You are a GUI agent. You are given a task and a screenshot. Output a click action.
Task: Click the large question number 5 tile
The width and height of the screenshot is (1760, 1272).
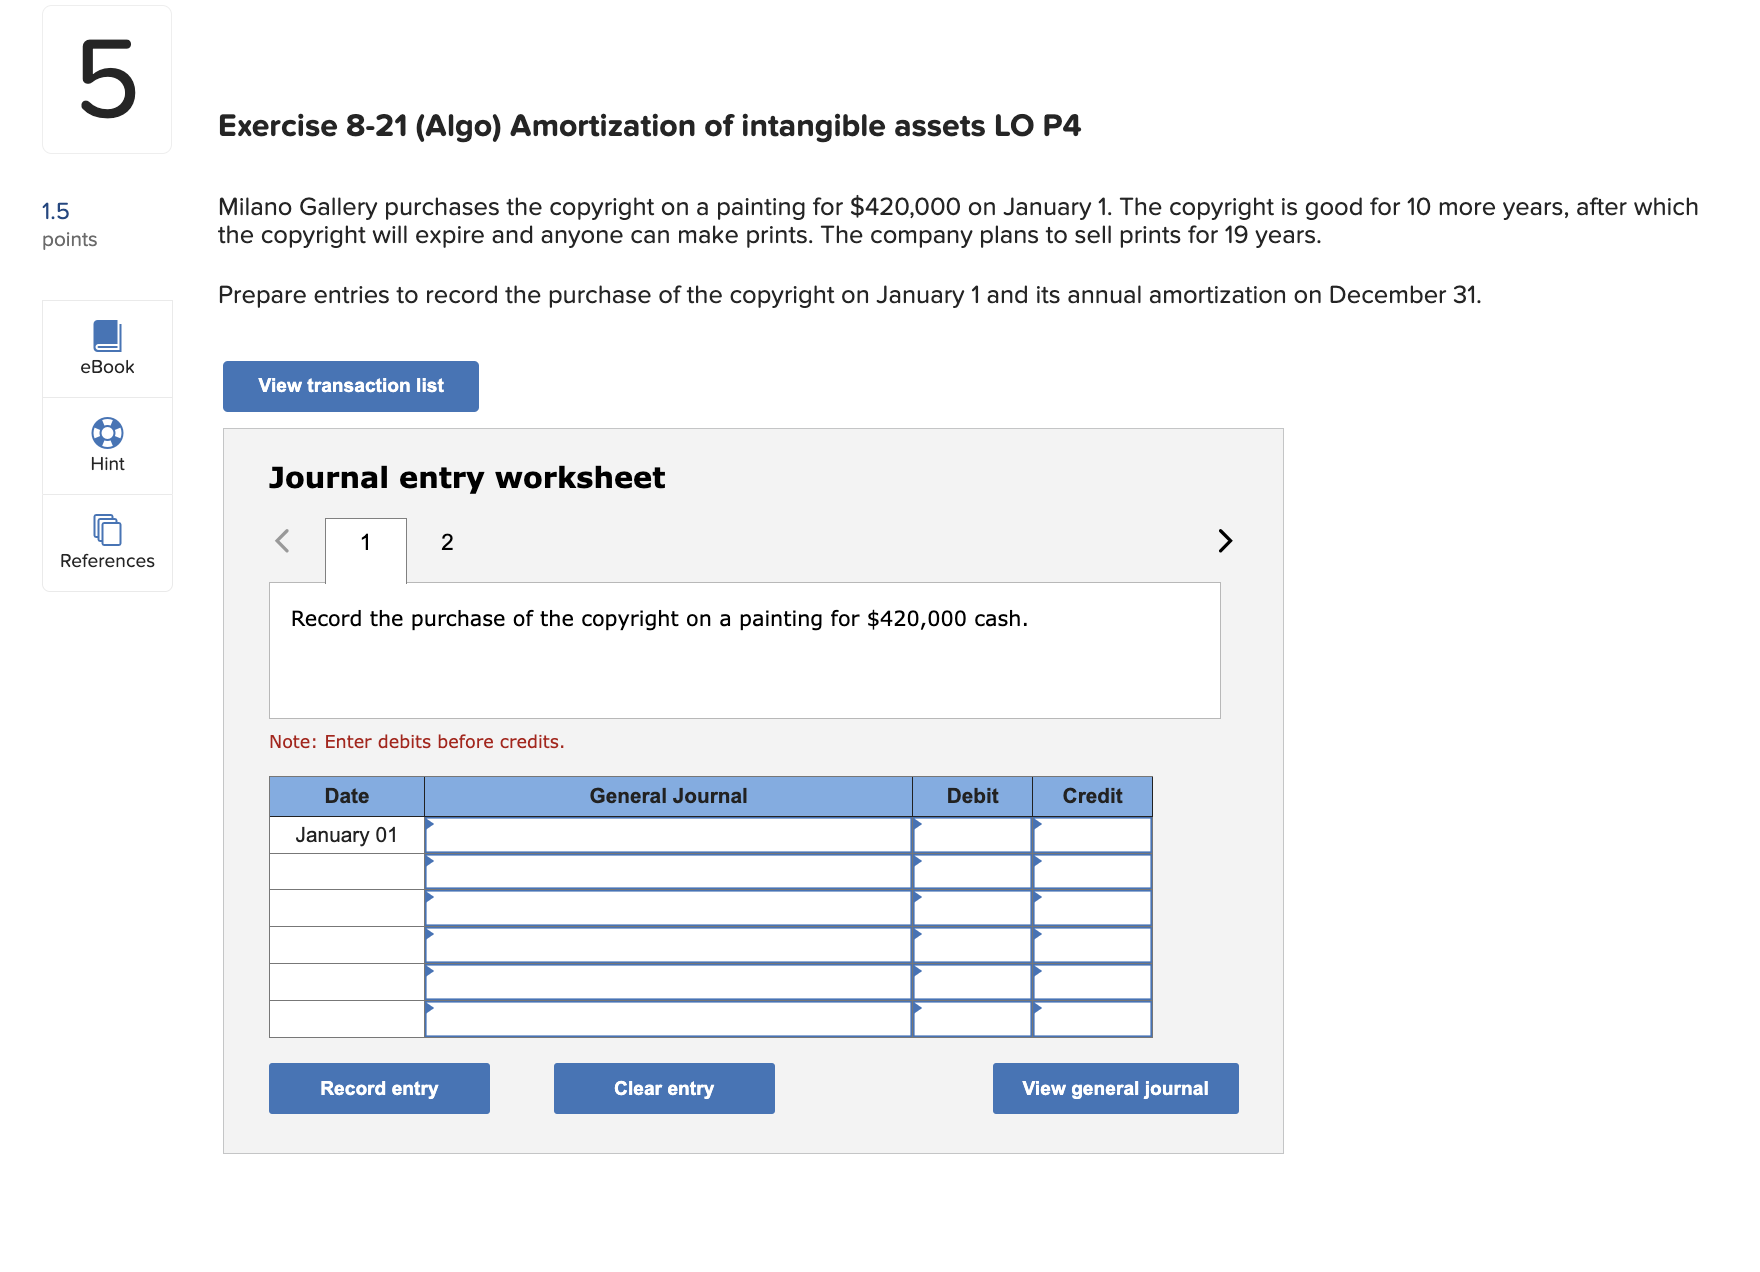[x=107, y=80]
